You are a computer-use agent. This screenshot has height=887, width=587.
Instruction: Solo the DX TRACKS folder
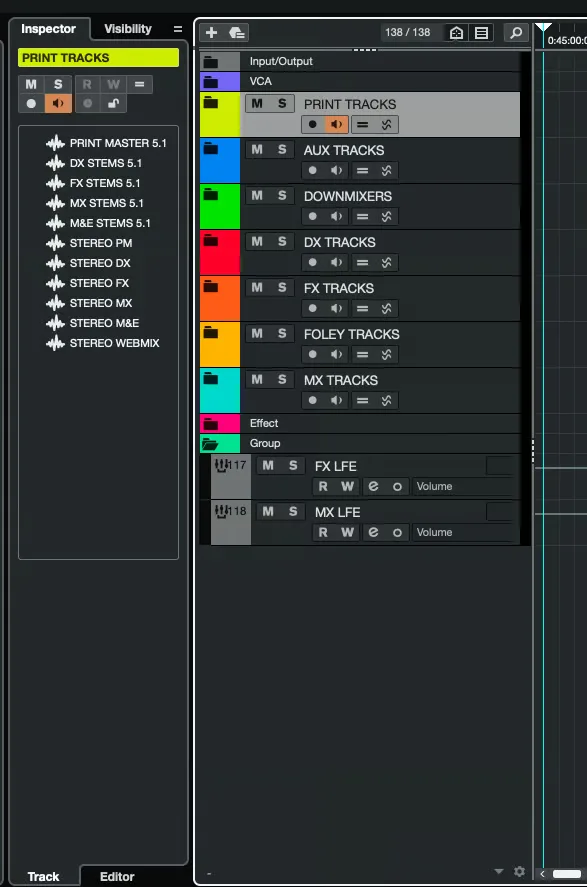[282, 242]
